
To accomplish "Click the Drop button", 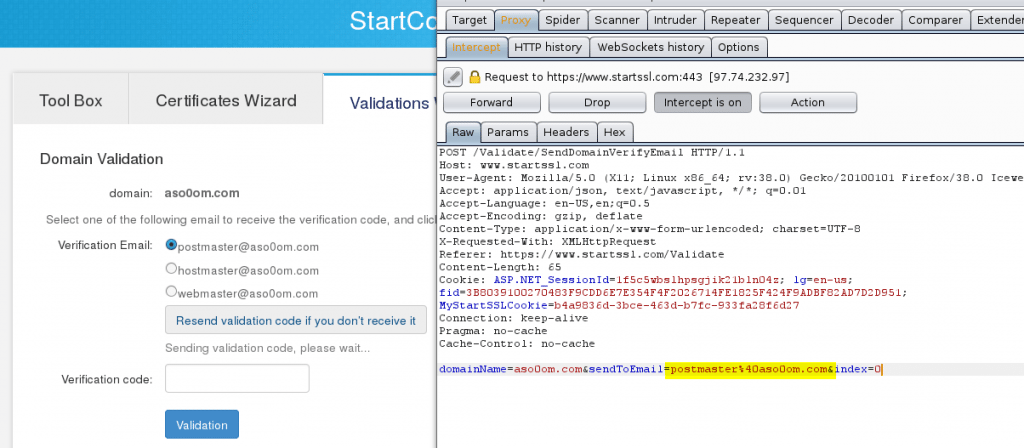I will (597, 103).
